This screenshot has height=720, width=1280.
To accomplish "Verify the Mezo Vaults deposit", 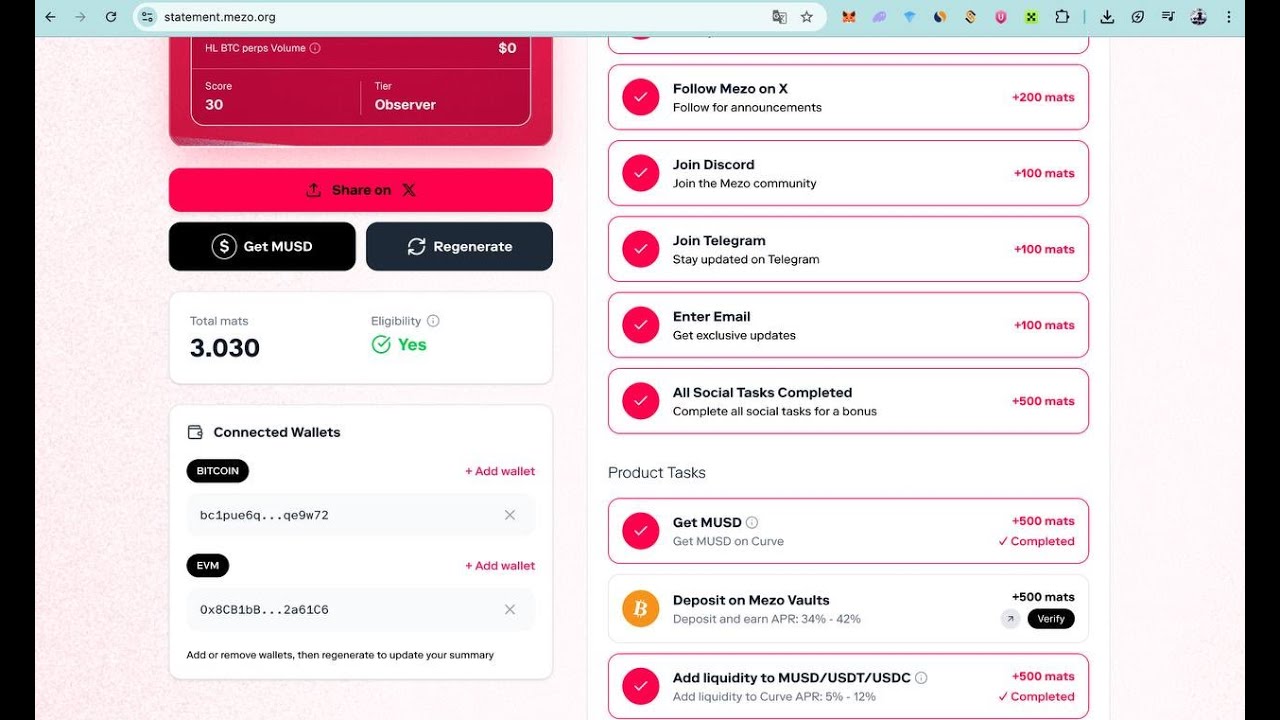I will 1051,619.
